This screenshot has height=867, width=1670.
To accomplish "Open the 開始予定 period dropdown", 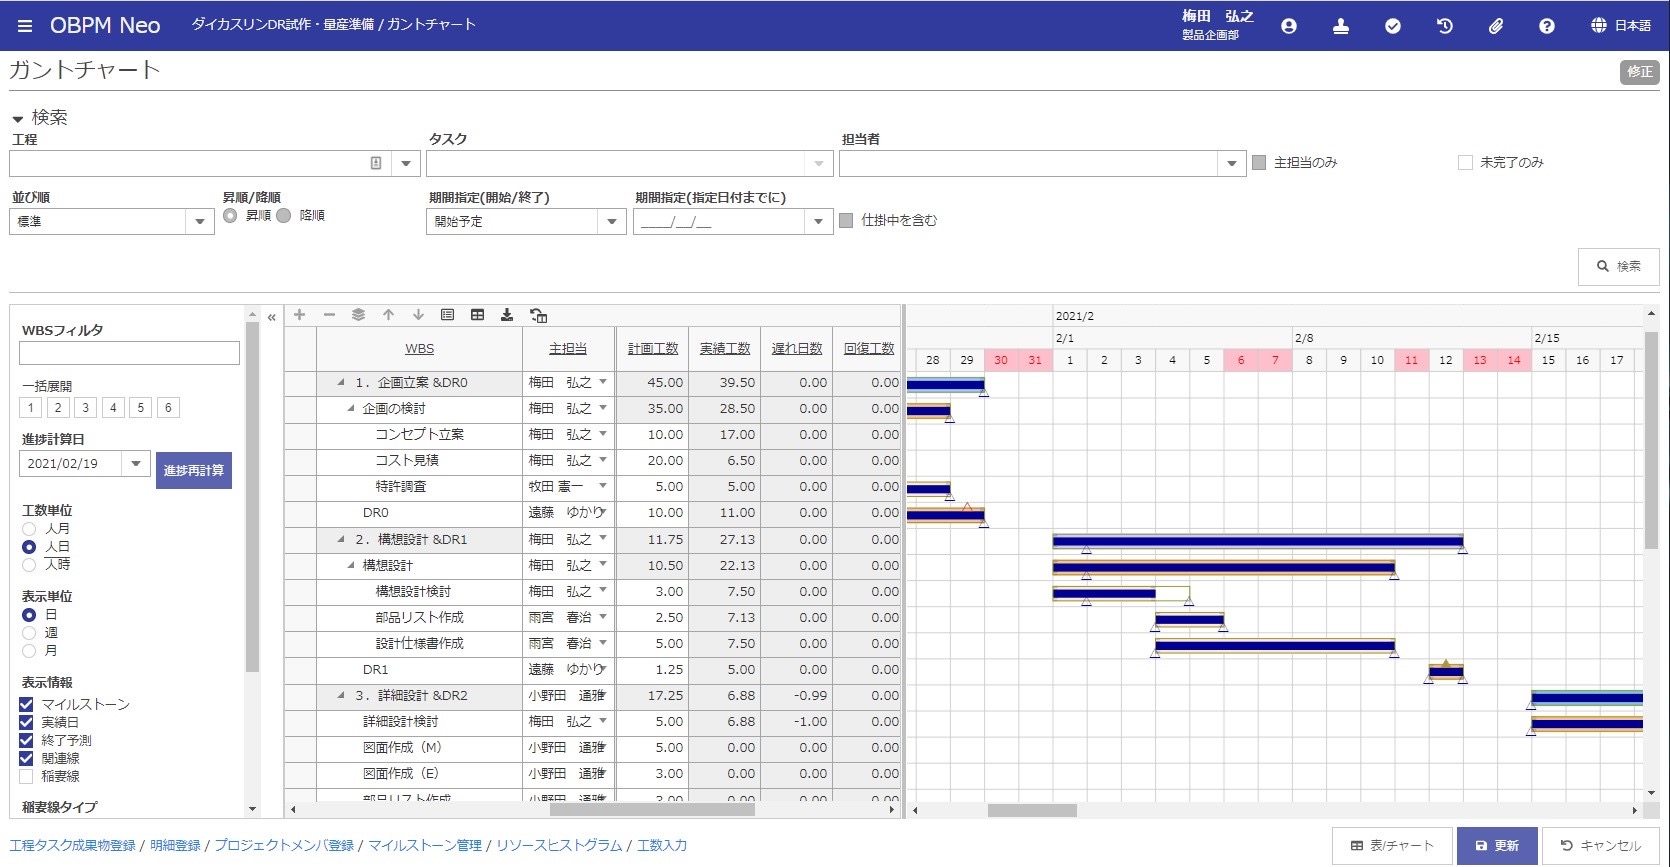I will point(611,221).
